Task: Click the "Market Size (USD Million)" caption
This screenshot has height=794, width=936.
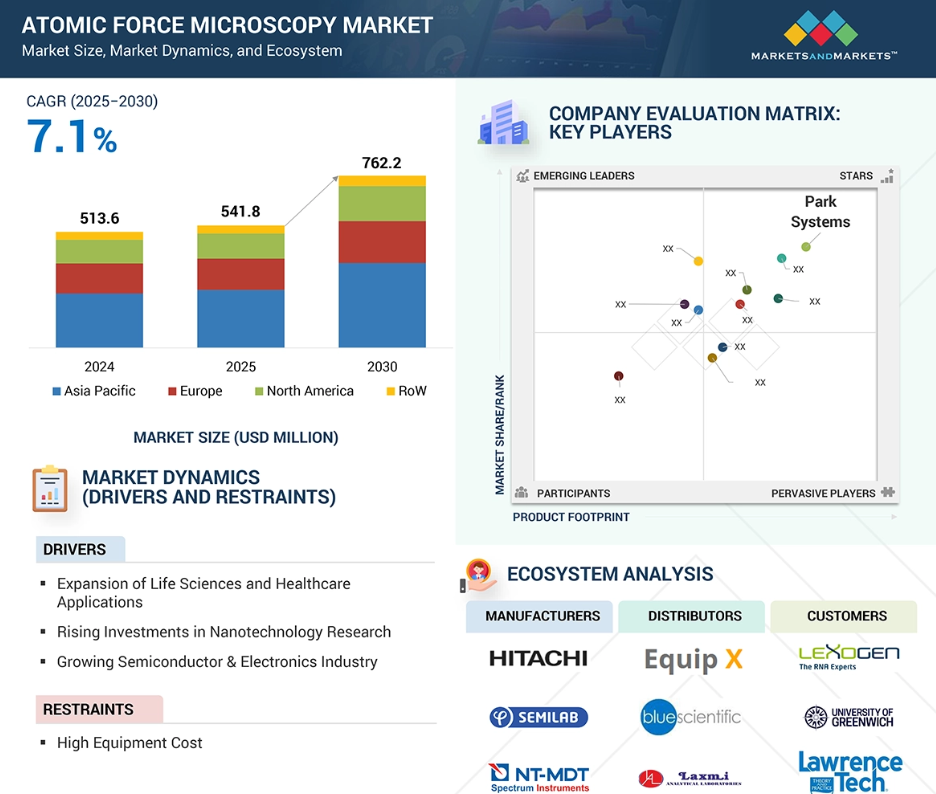Action: pyautogui.click(x=236, y=438)
